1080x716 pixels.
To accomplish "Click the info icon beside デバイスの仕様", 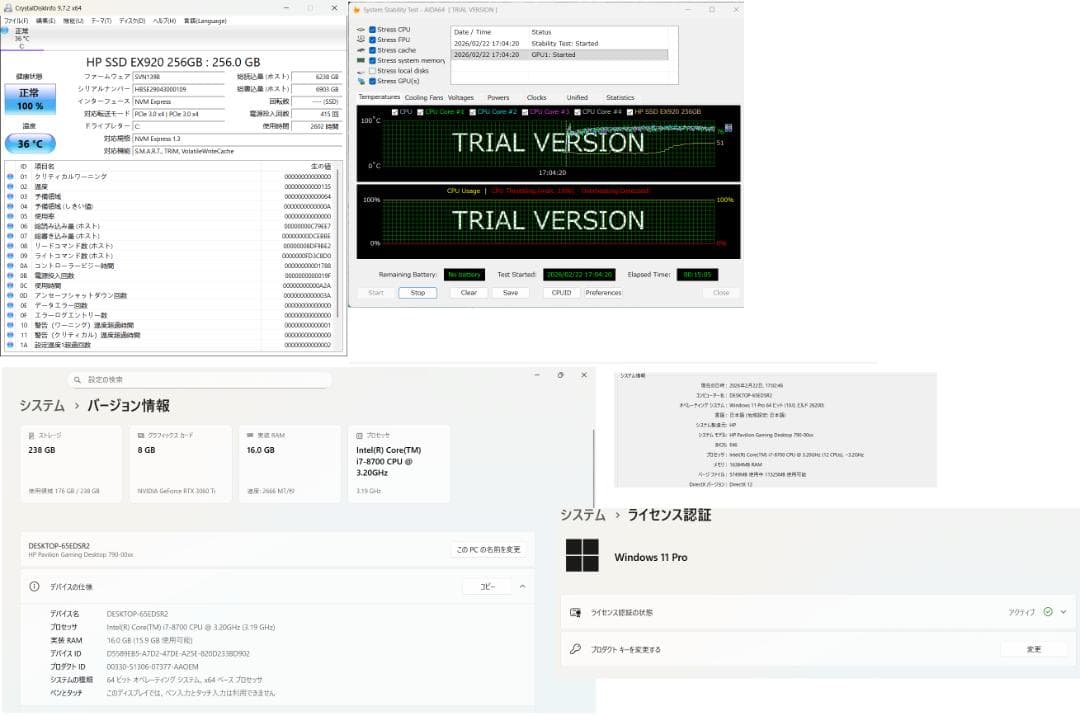I will [34, 587].
